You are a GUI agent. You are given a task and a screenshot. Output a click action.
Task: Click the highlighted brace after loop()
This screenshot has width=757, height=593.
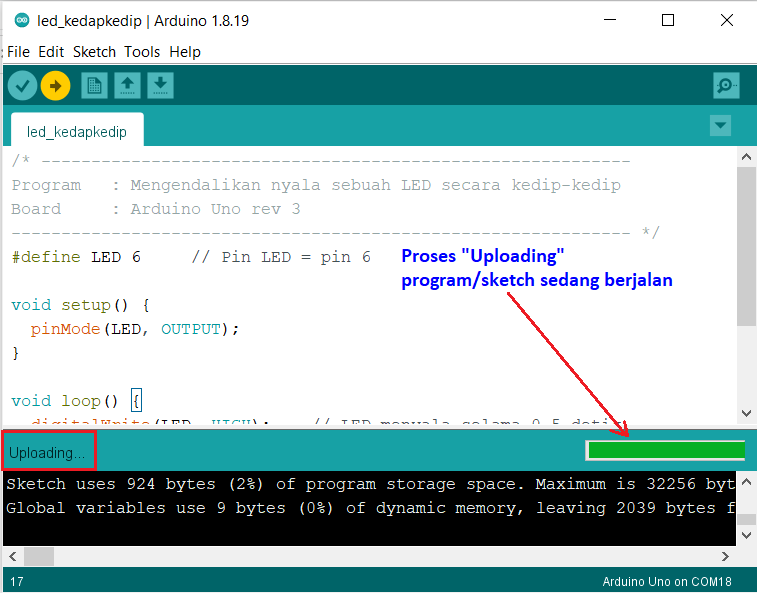[x=137, y=400]
